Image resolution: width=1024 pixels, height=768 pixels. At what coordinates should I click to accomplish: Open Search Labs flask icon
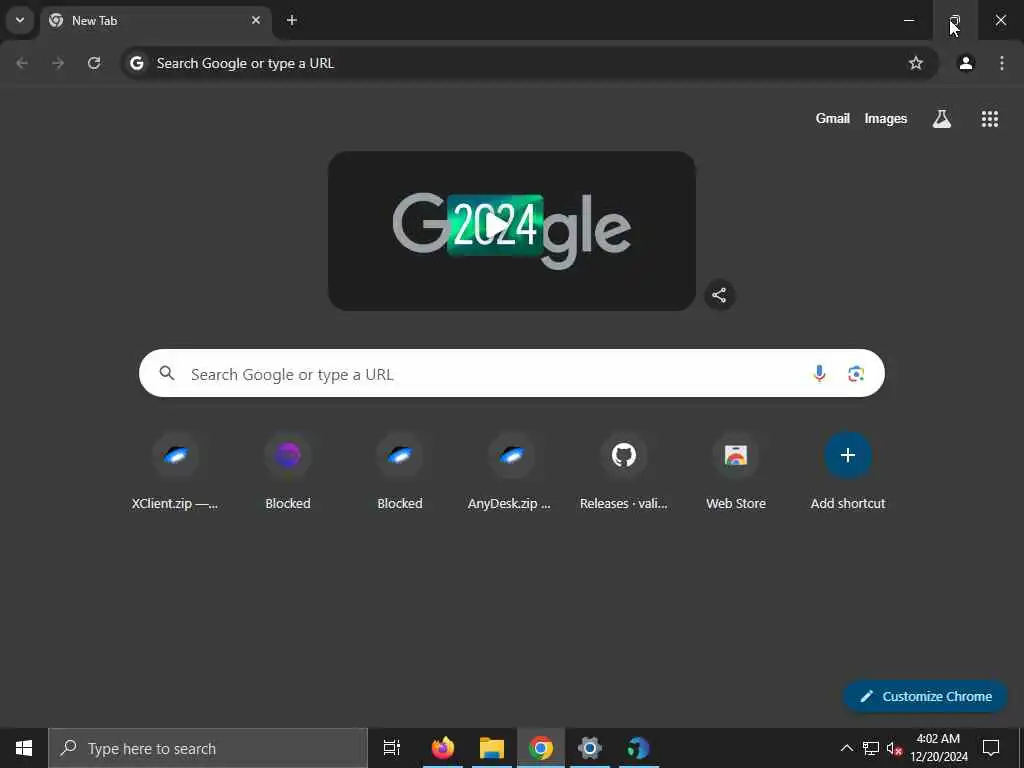[x=941, y=118]
